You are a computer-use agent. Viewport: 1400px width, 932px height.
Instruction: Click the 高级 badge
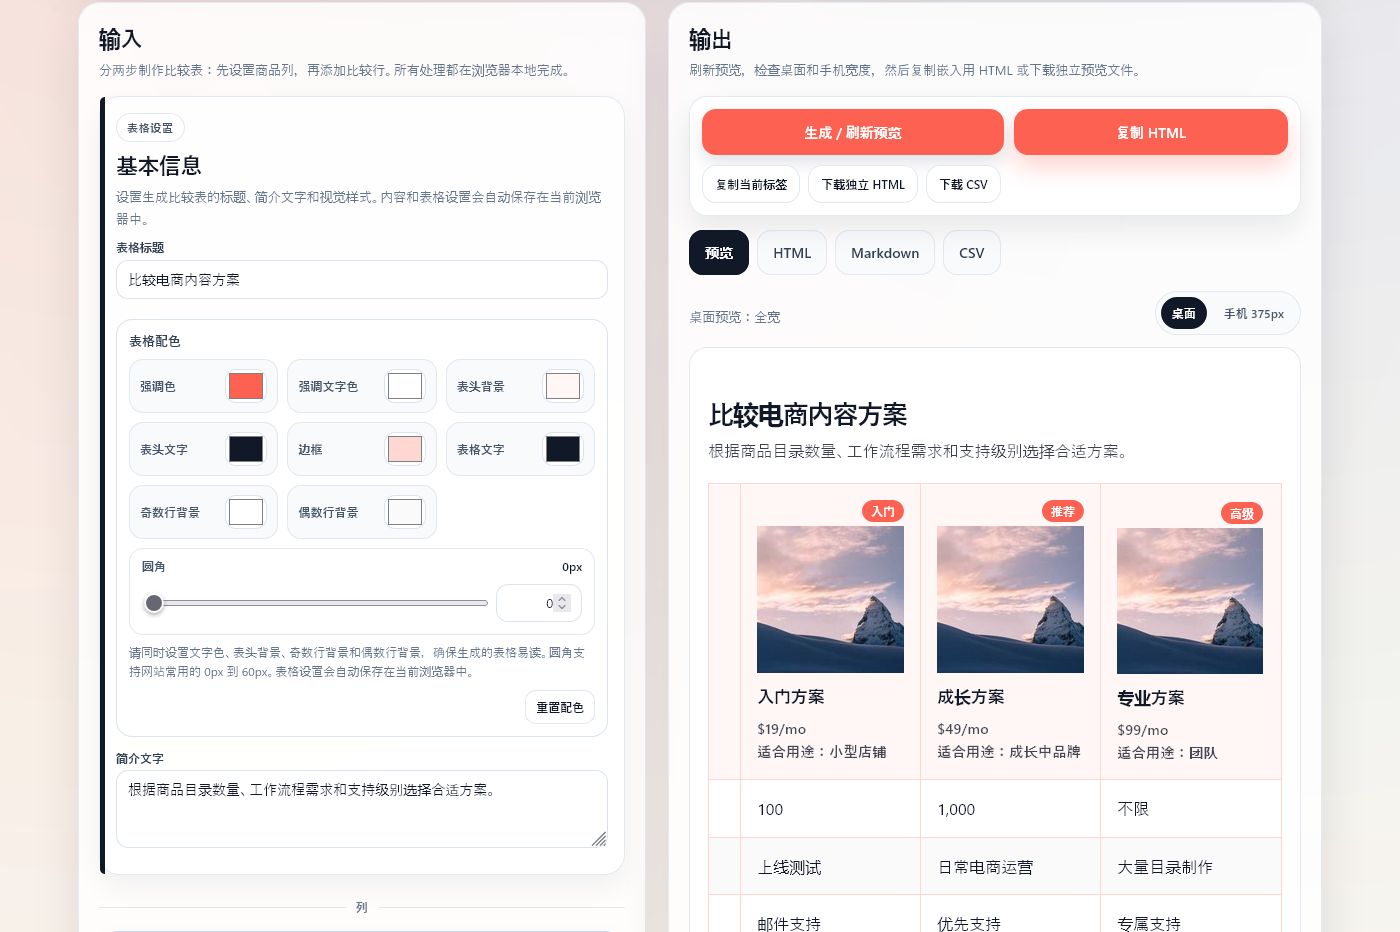tap(1242, 513)
